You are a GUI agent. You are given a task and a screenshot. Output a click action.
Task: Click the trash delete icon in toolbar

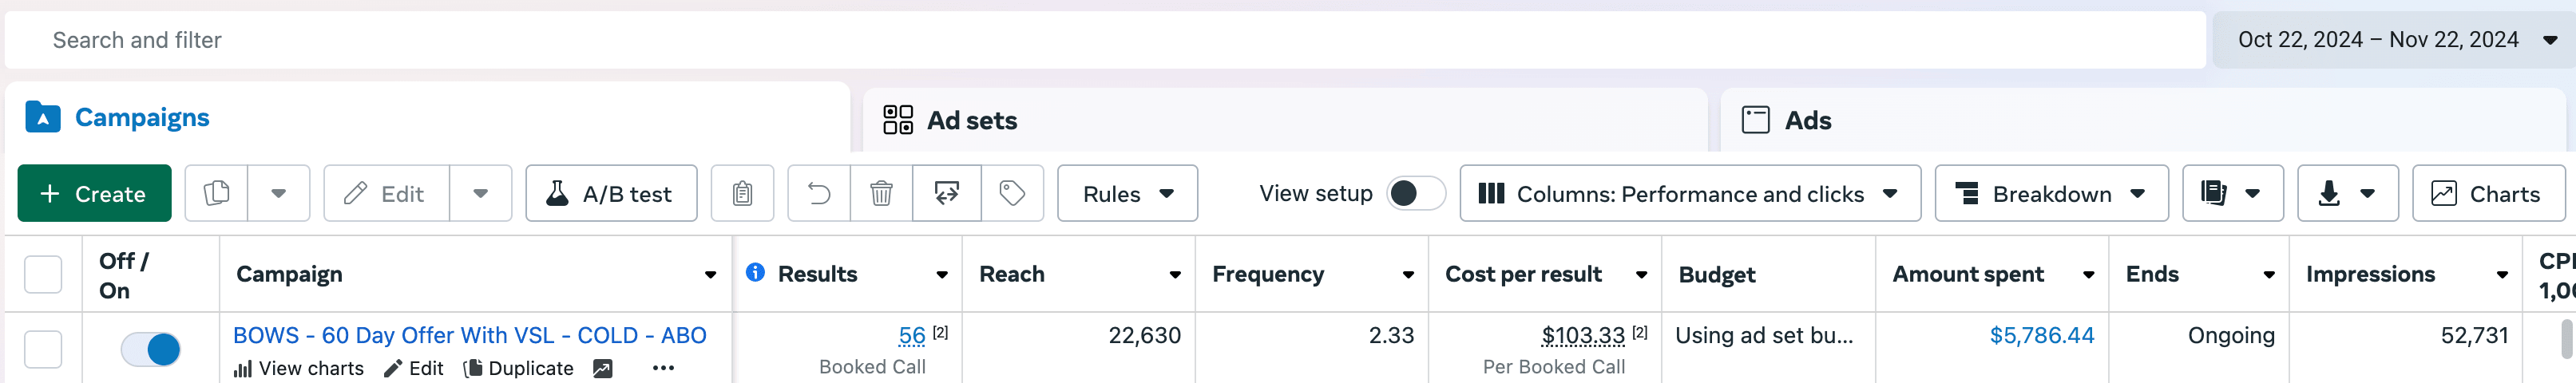(881, 193)
